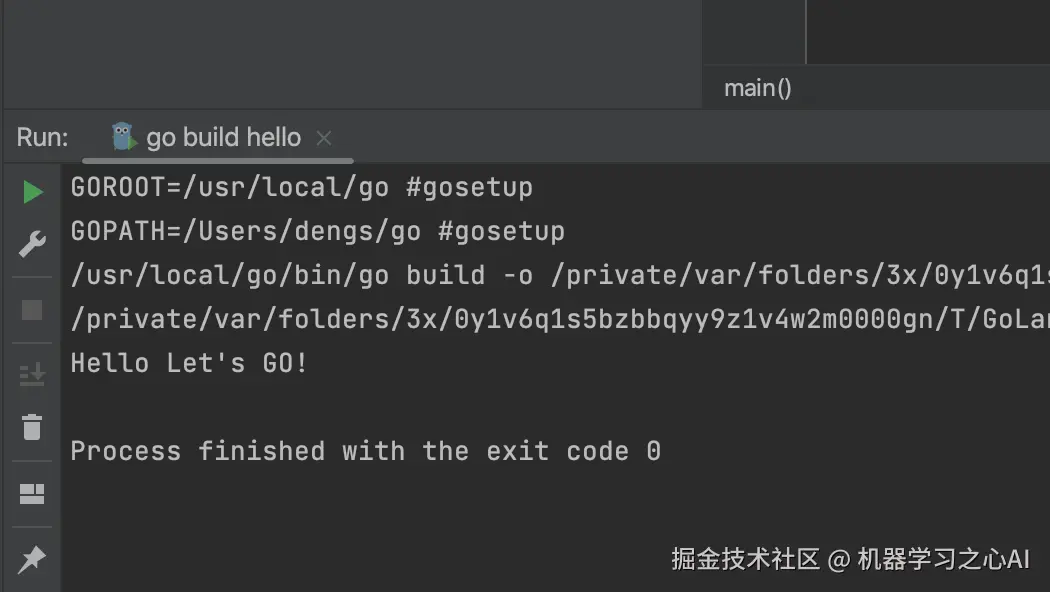This screenshot has height=592, width=1050.
Task: Rerun the program with green play icon
Action: (32, 192)
